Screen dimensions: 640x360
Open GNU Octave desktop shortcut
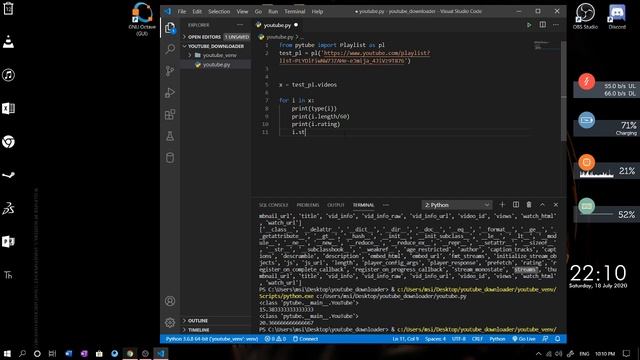point(142,19)
